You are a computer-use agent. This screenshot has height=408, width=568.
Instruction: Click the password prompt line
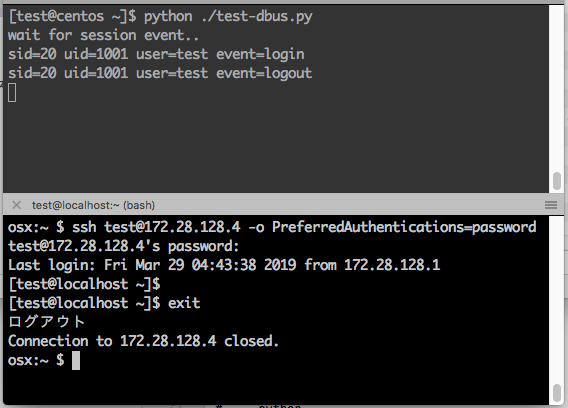tap(124, 246)
